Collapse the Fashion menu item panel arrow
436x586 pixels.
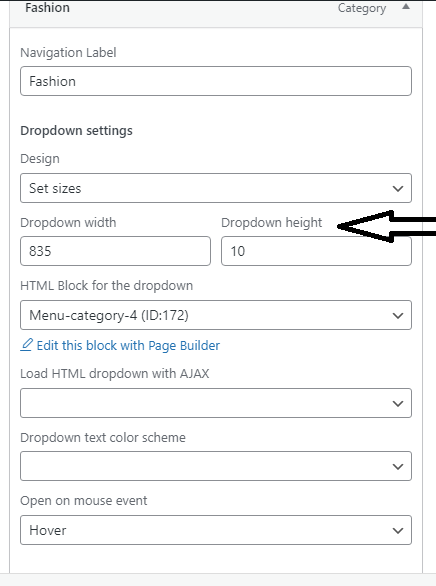[406, 7]
